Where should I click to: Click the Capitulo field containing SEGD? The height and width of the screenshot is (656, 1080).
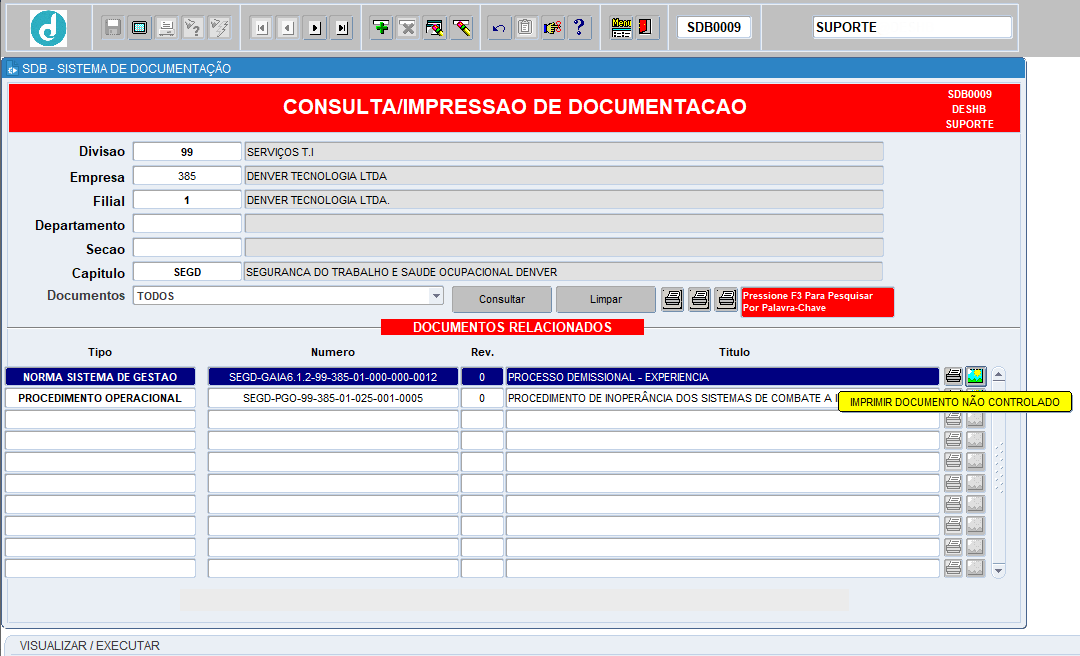(187, 272)
